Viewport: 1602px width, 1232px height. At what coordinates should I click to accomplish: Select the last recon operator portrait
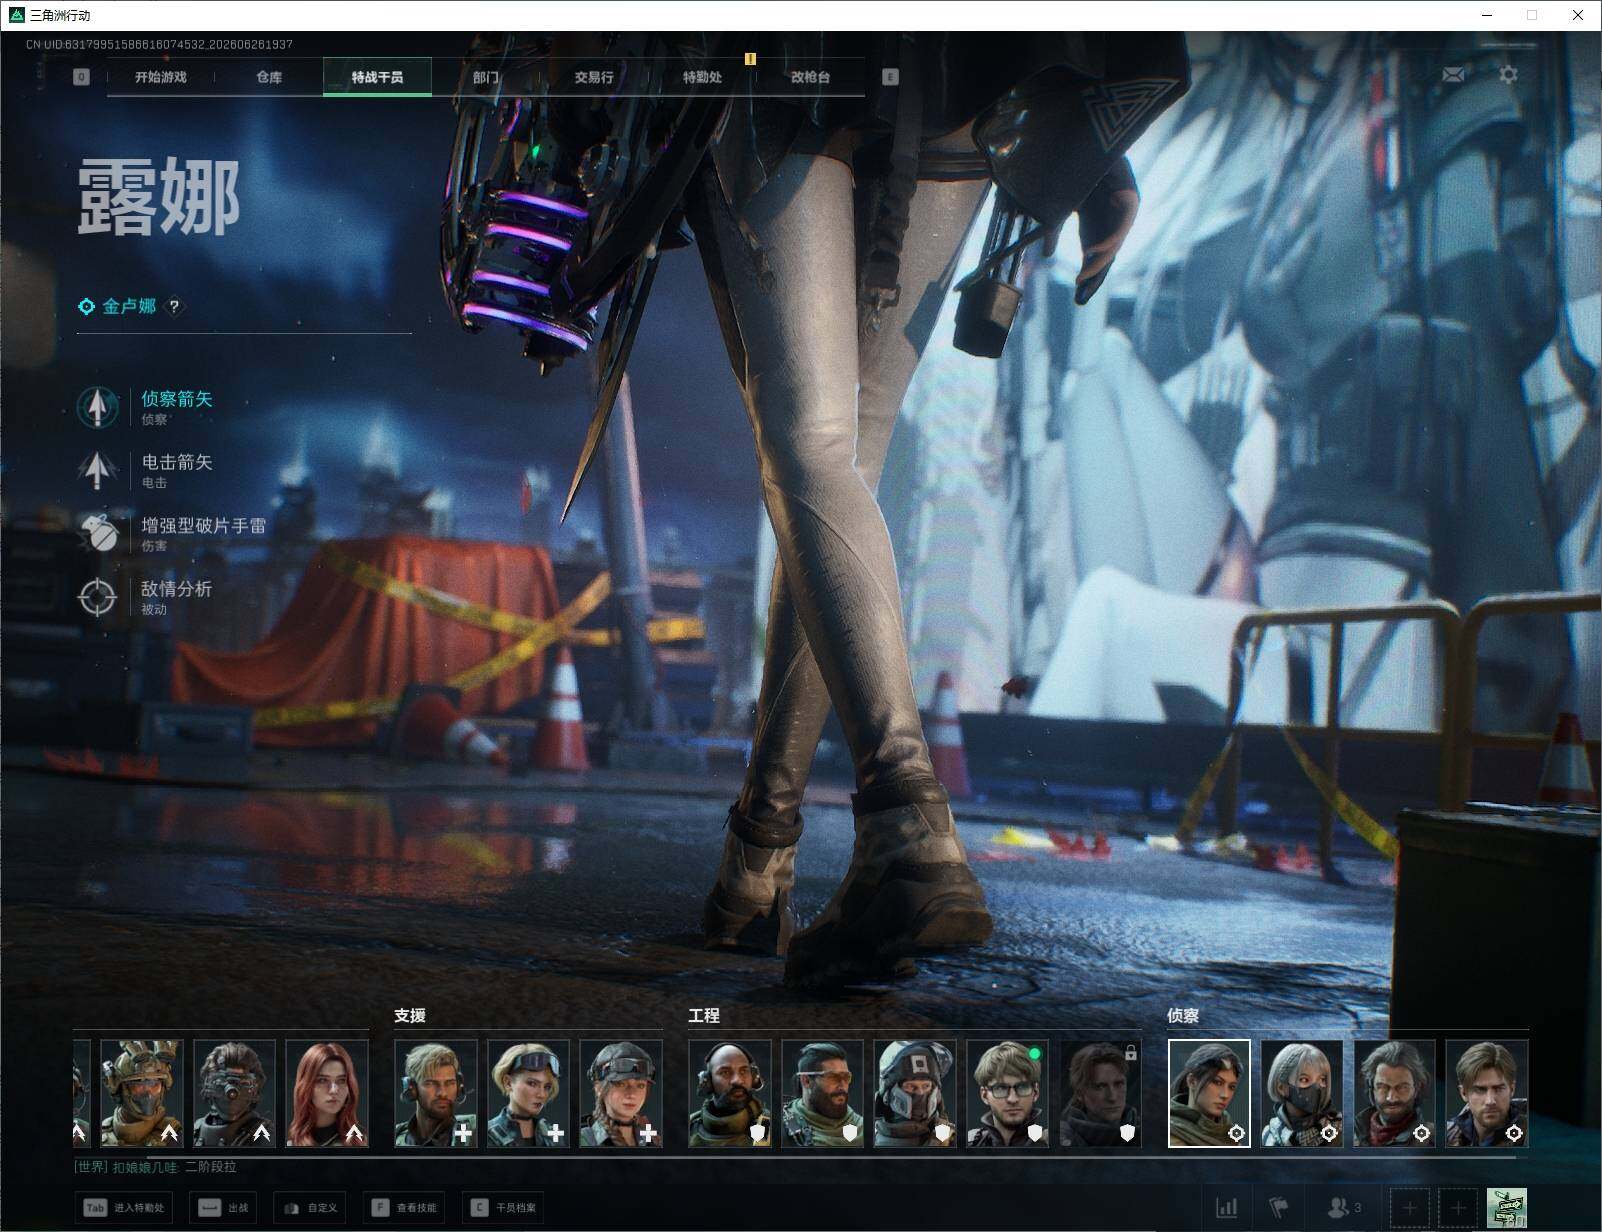coord(1487,1093)
